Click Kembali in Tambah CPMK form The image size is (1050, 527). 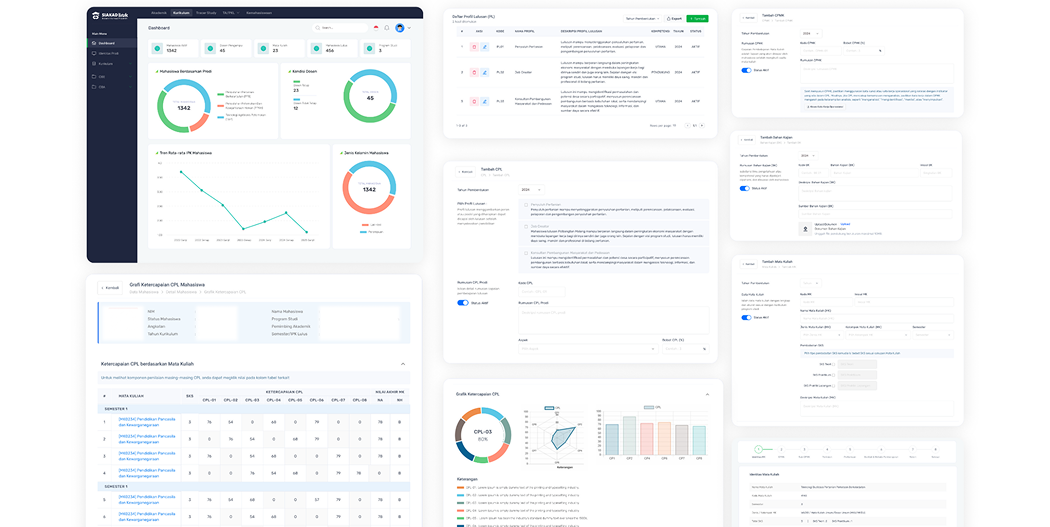point(749,17)
